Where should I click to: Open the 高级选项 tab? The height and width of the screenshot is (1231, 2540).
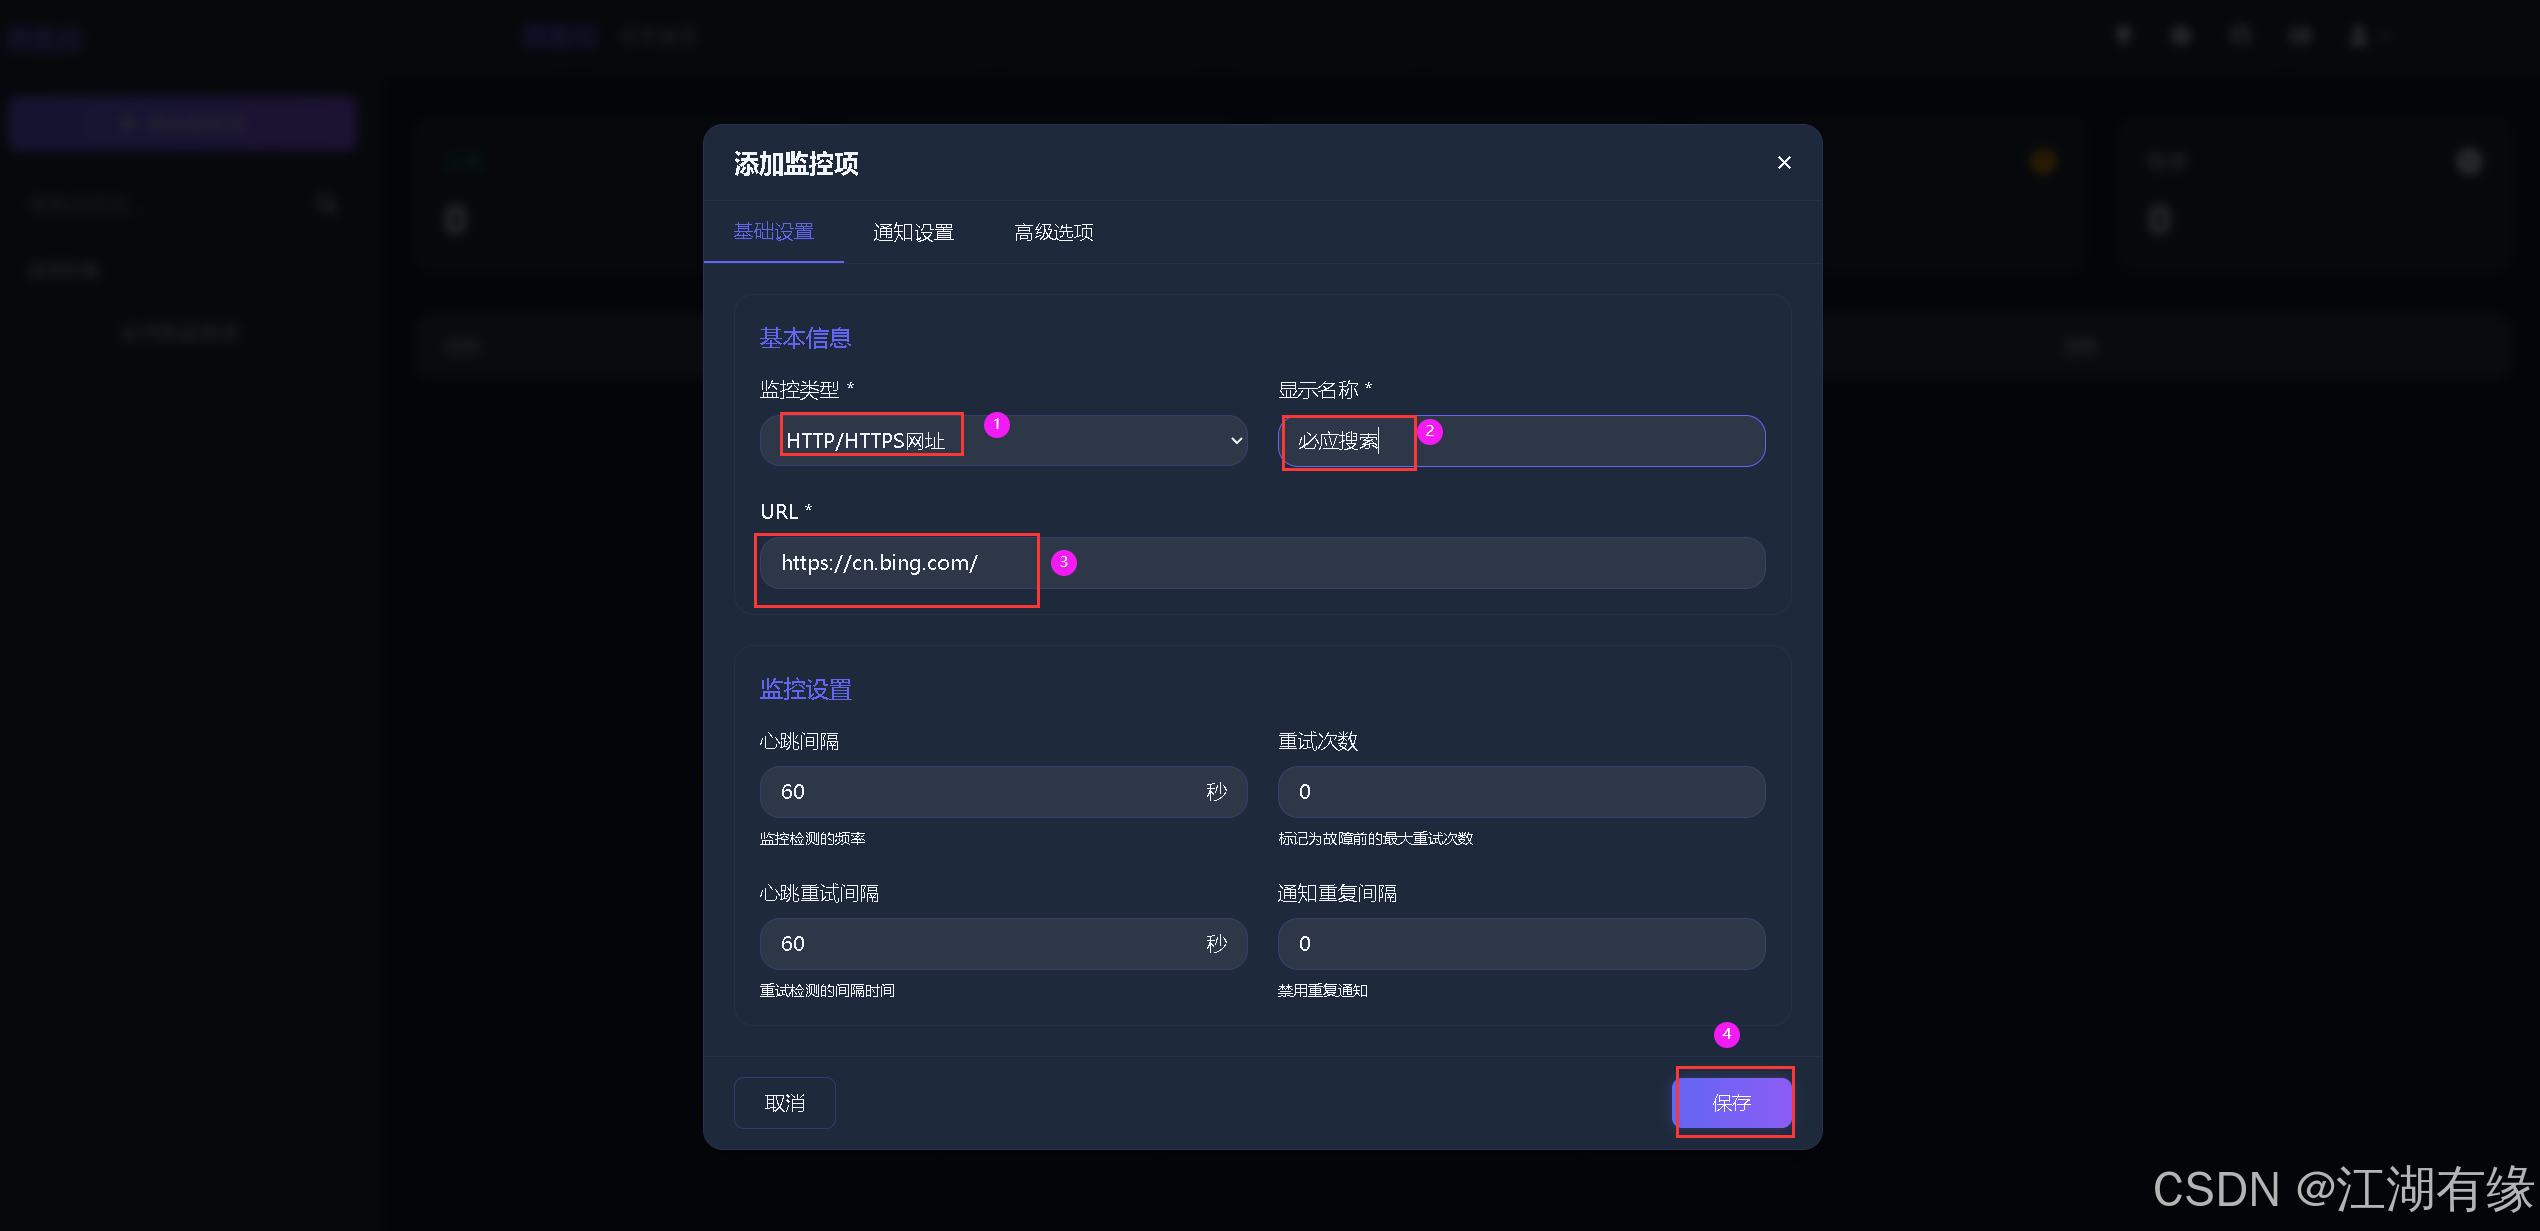[x=1053, y=232]
